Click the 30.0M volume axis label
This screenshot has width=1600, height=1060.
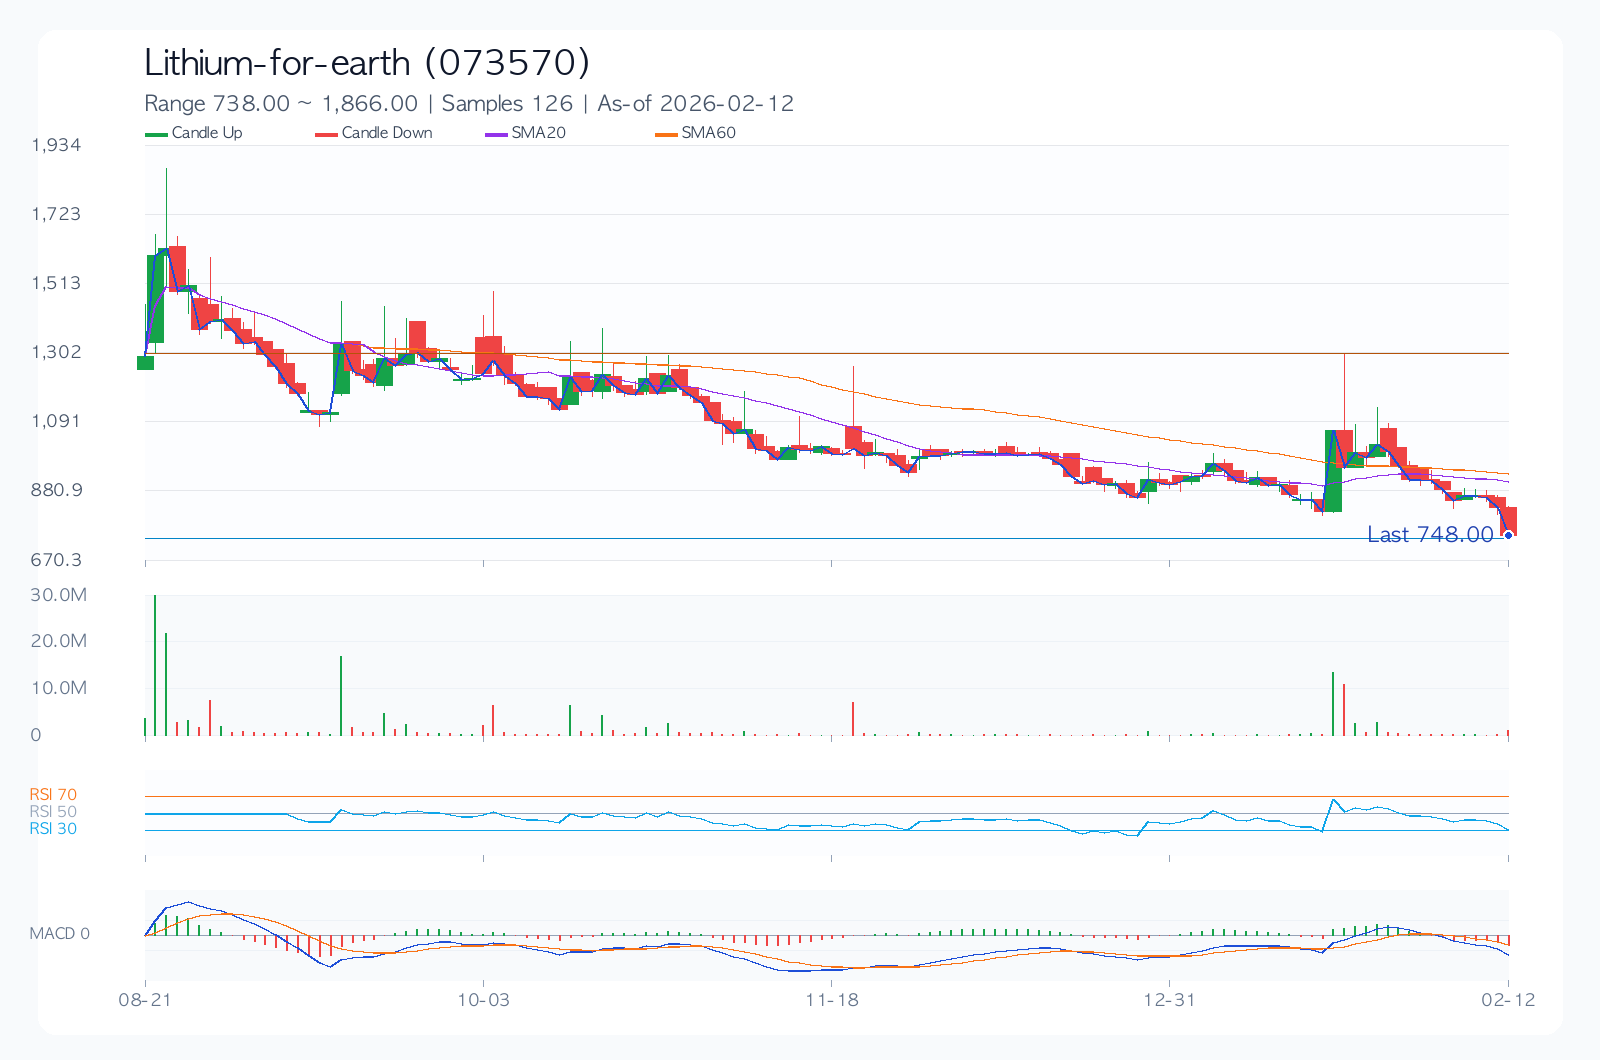58,595
